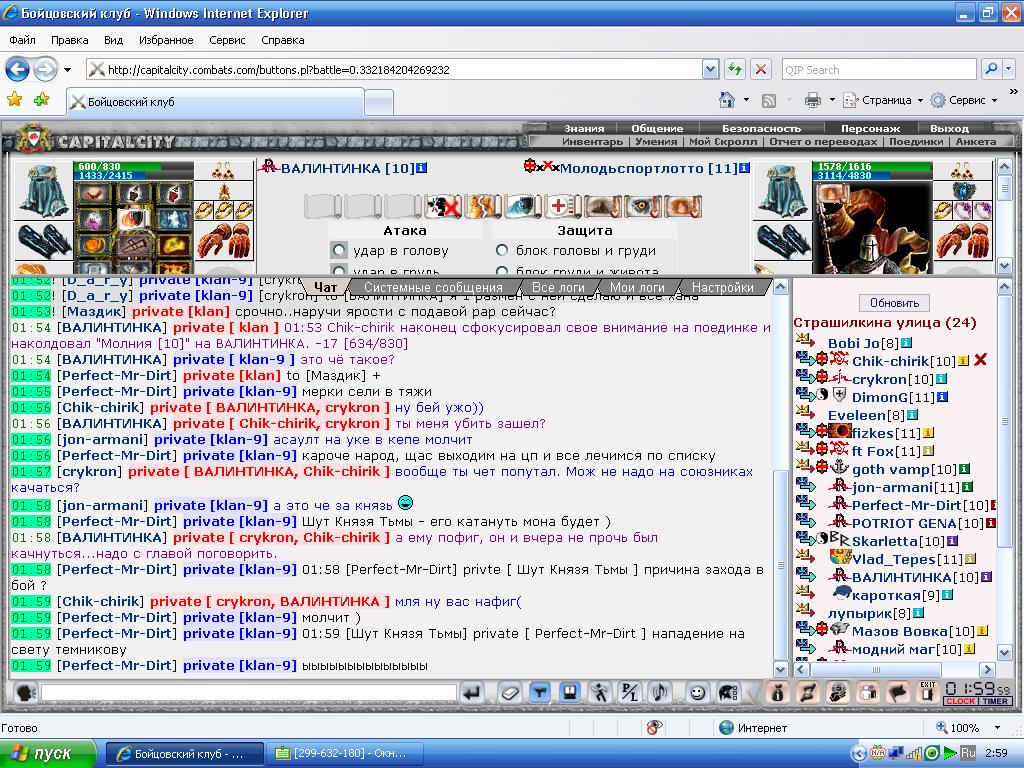
Task: Click the red Stop loading button
Action: point(761,69)
